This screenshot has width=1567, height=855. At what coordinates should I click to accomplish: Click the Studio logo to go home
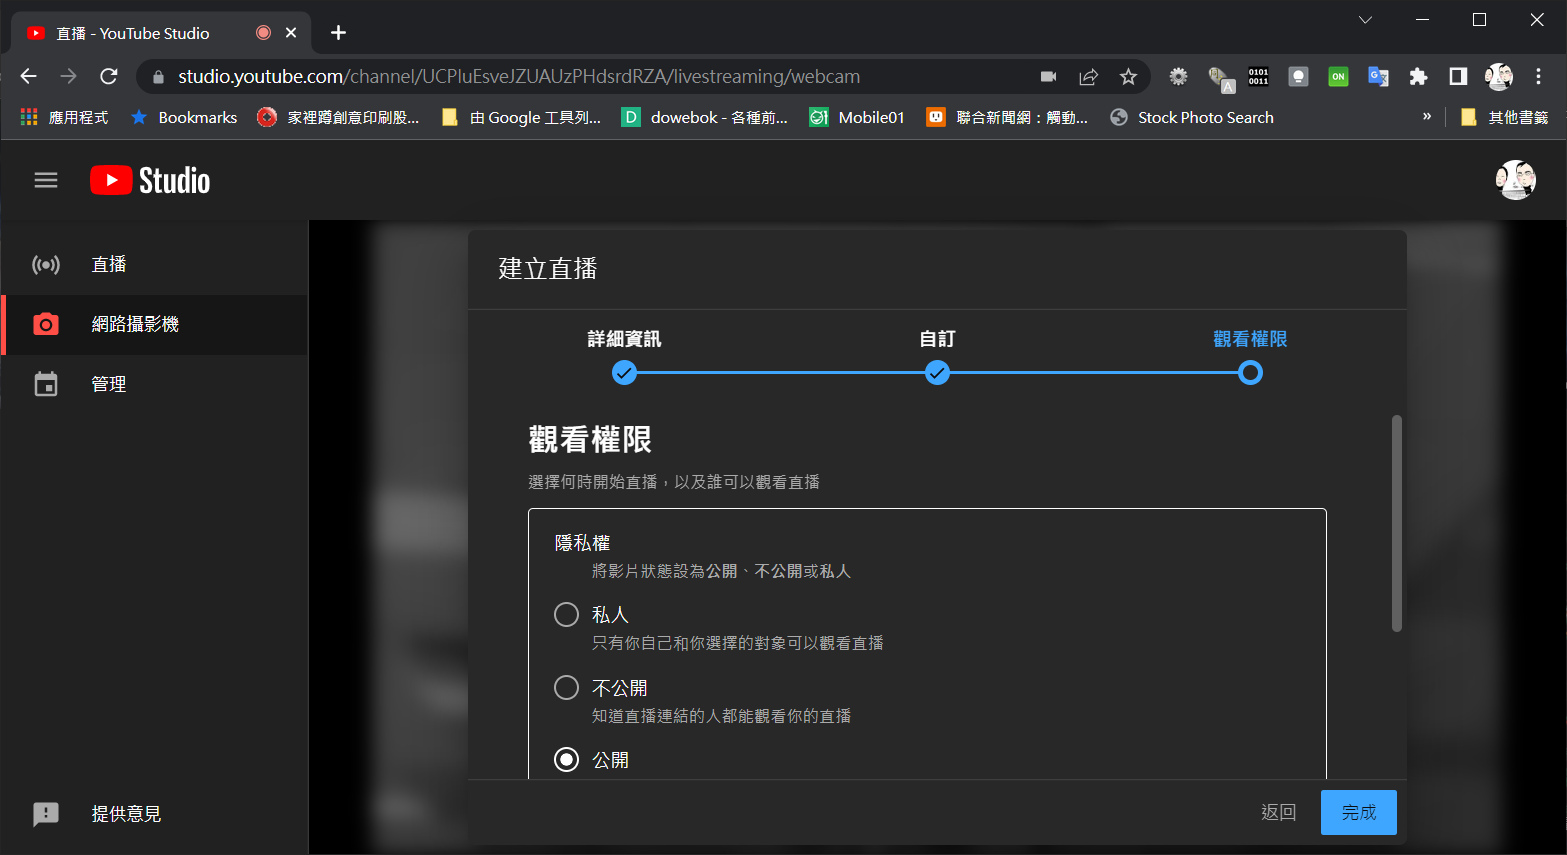149,180
